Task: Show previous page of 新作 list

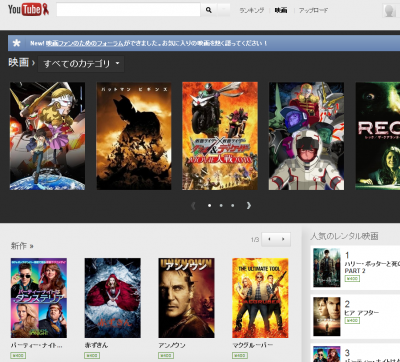Action: click(x=269, y=239)
